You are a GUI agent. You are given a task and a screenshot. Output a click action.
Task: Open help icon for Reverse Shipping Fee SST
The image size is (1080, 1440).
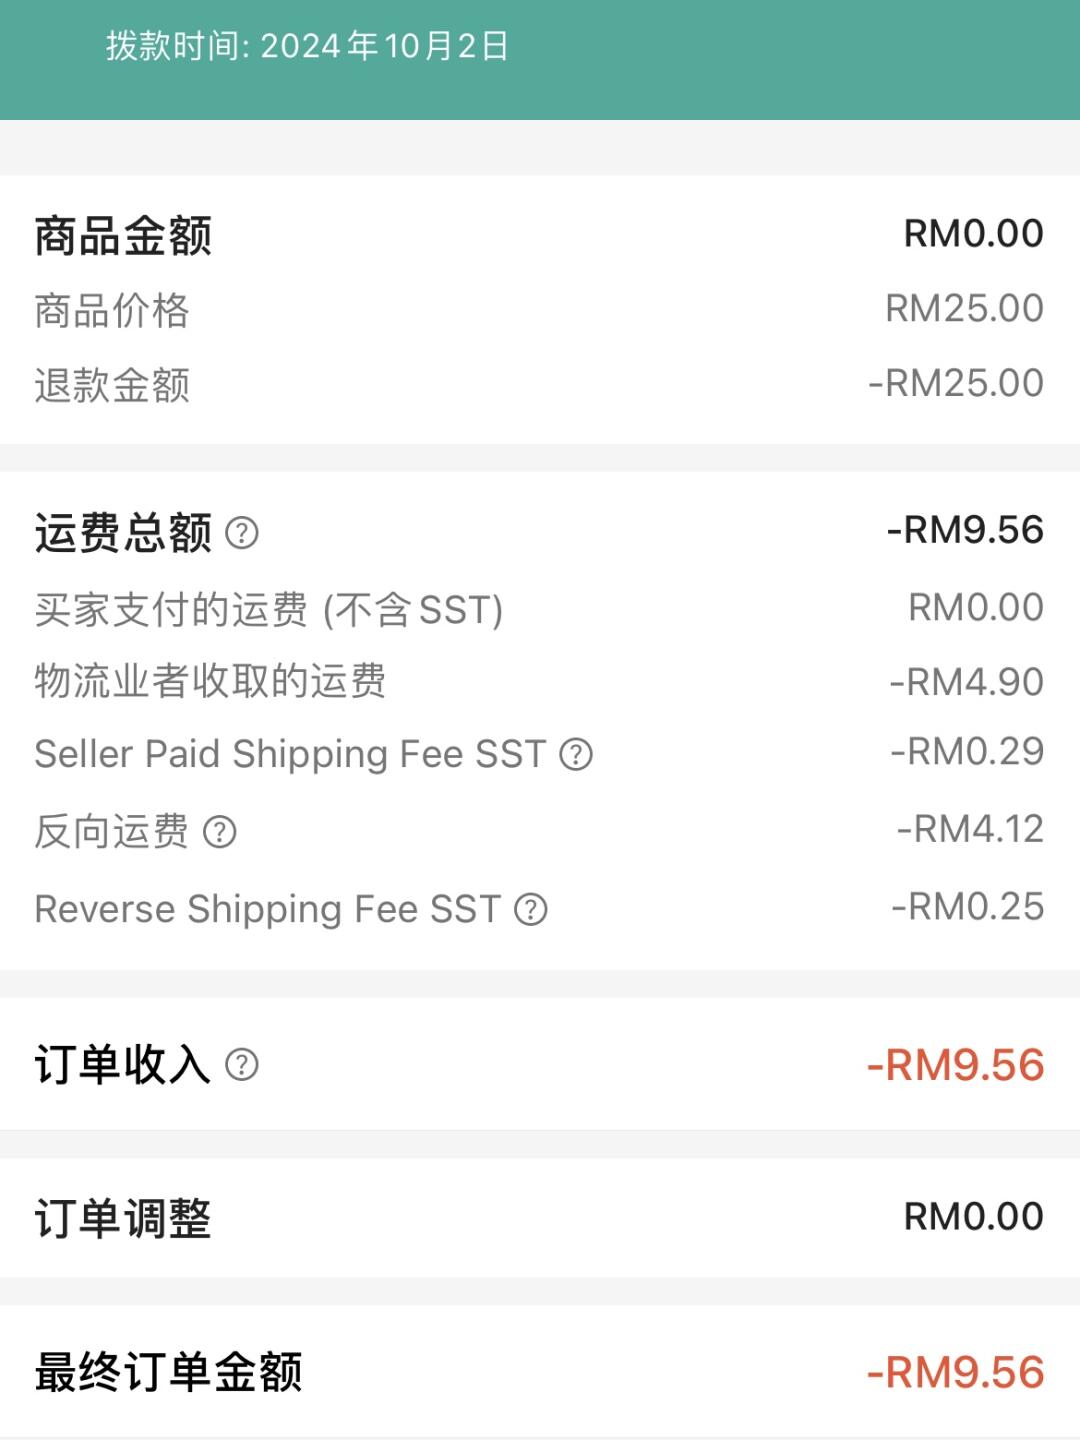[x=531, y=909]
